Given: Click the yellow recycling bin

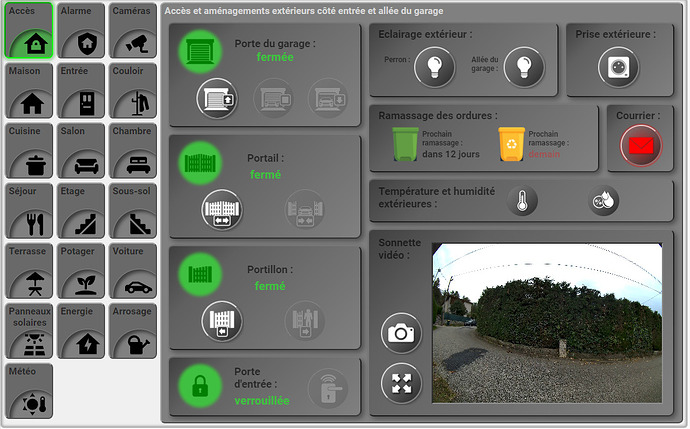Looking at the screenshot, I should 511,144.
